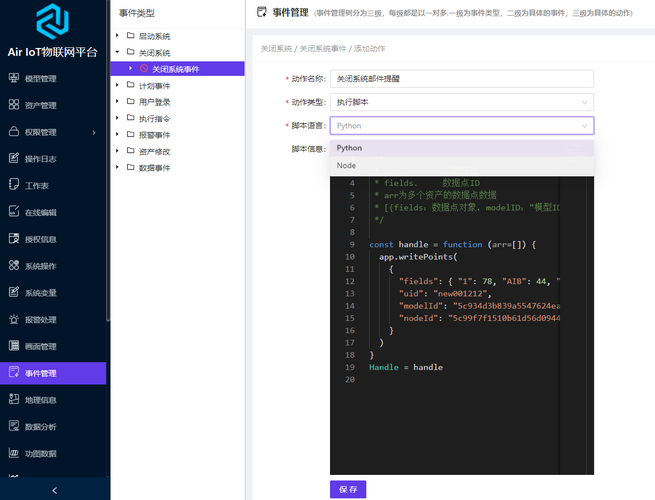Select the 用户登录 tree label
This screenshot has height=500, width=655.
[155, 102]
